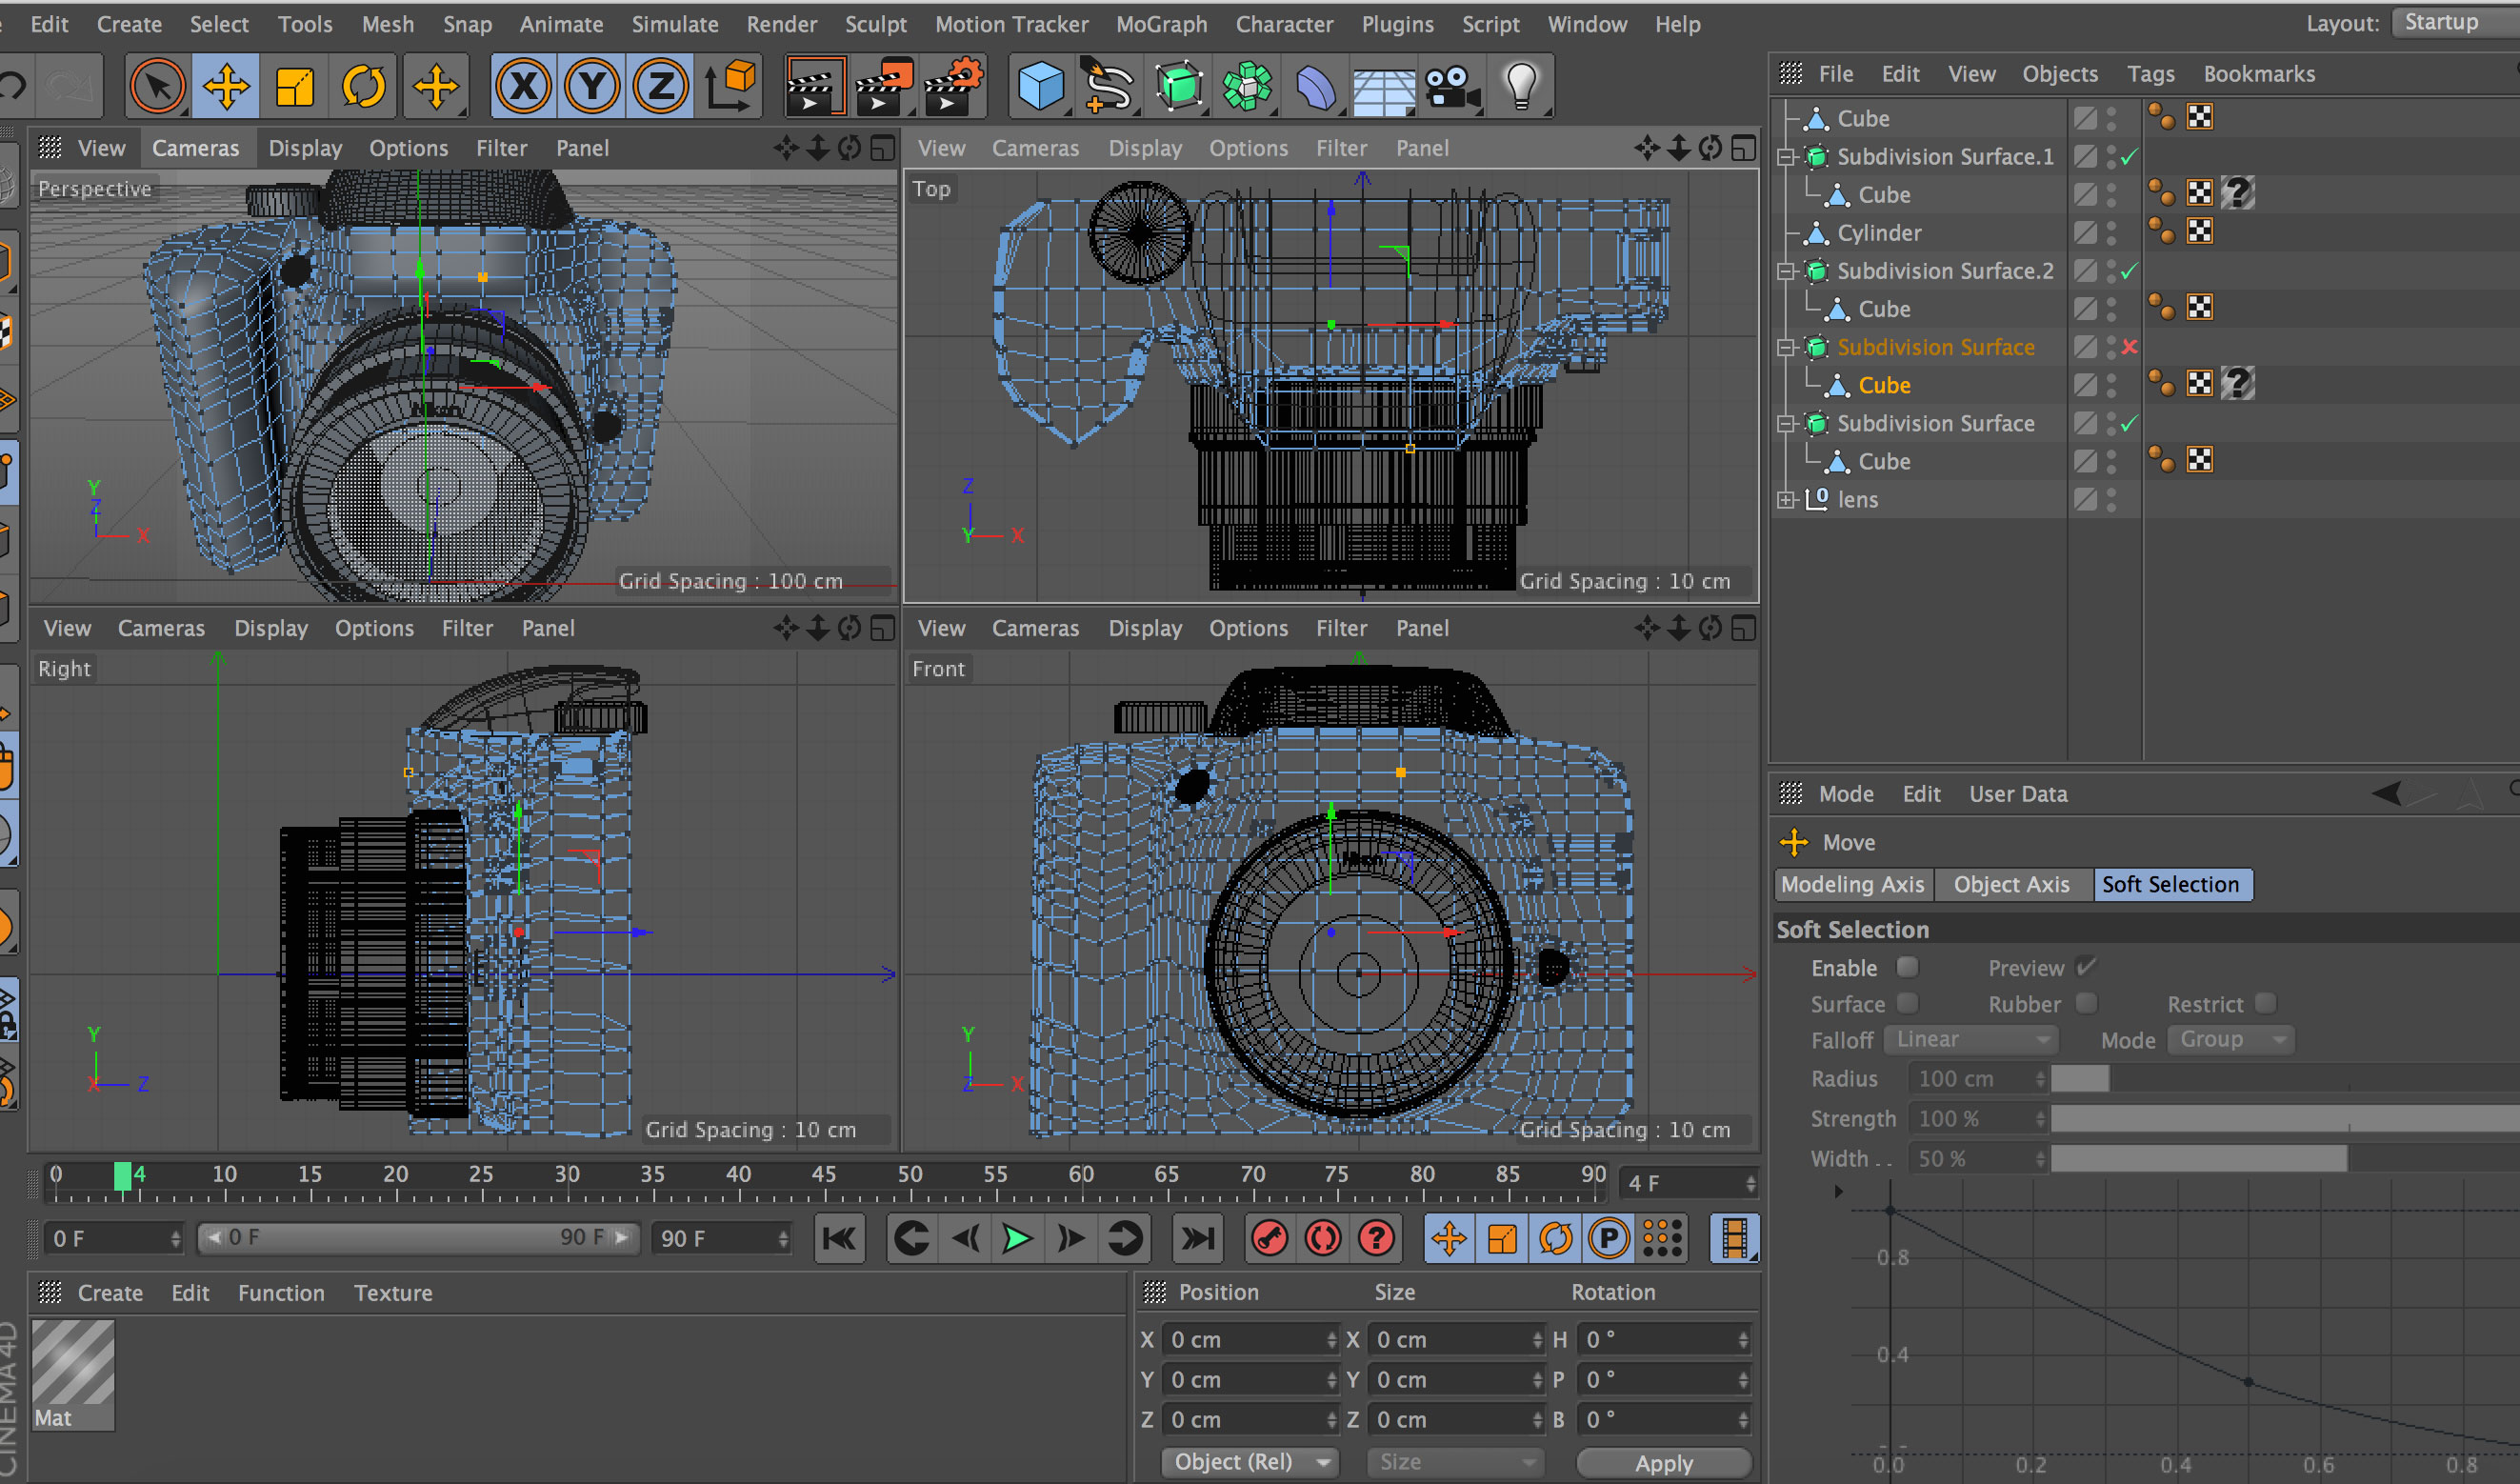Toggle Enable for Soft Selection
The height and width of the screenshot is (1484, 2520).
pyautogui.click(x=1906, y=968)
